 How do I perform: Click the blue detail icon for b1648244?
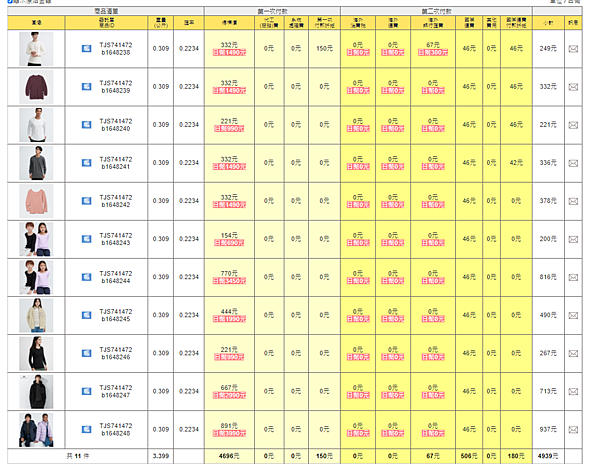point(86,277)
